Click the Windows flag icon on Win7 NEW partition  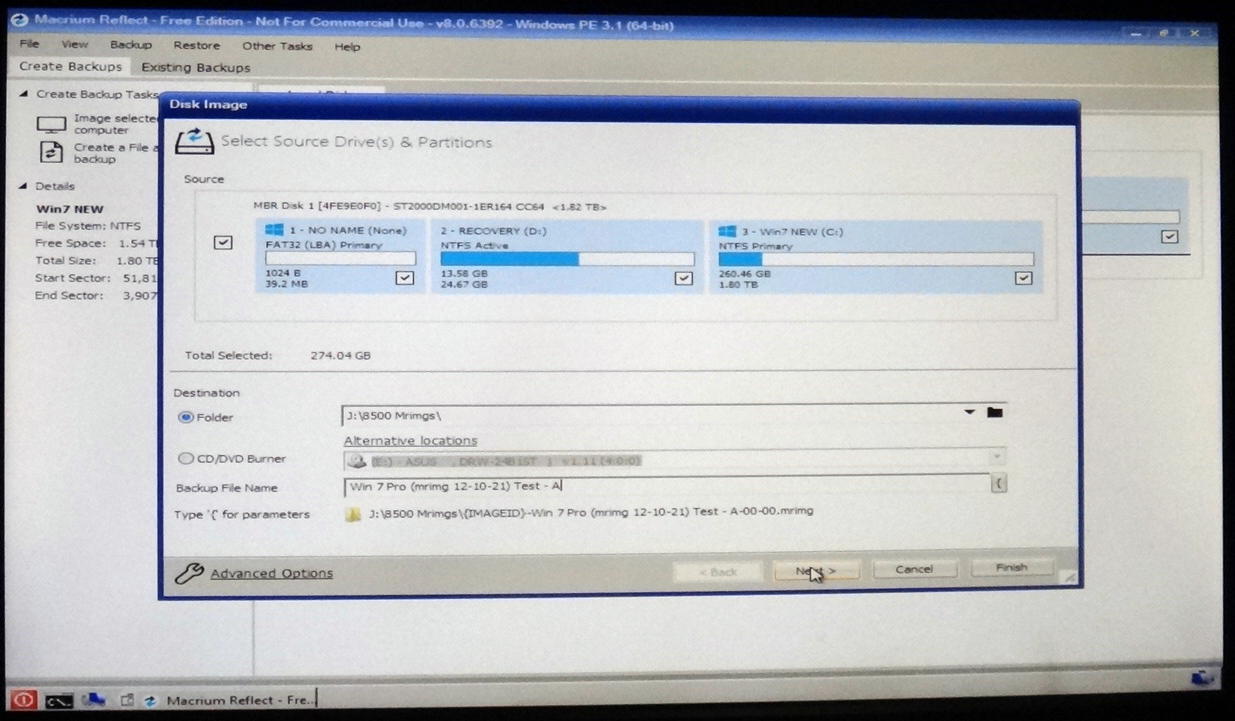point(728,231)
